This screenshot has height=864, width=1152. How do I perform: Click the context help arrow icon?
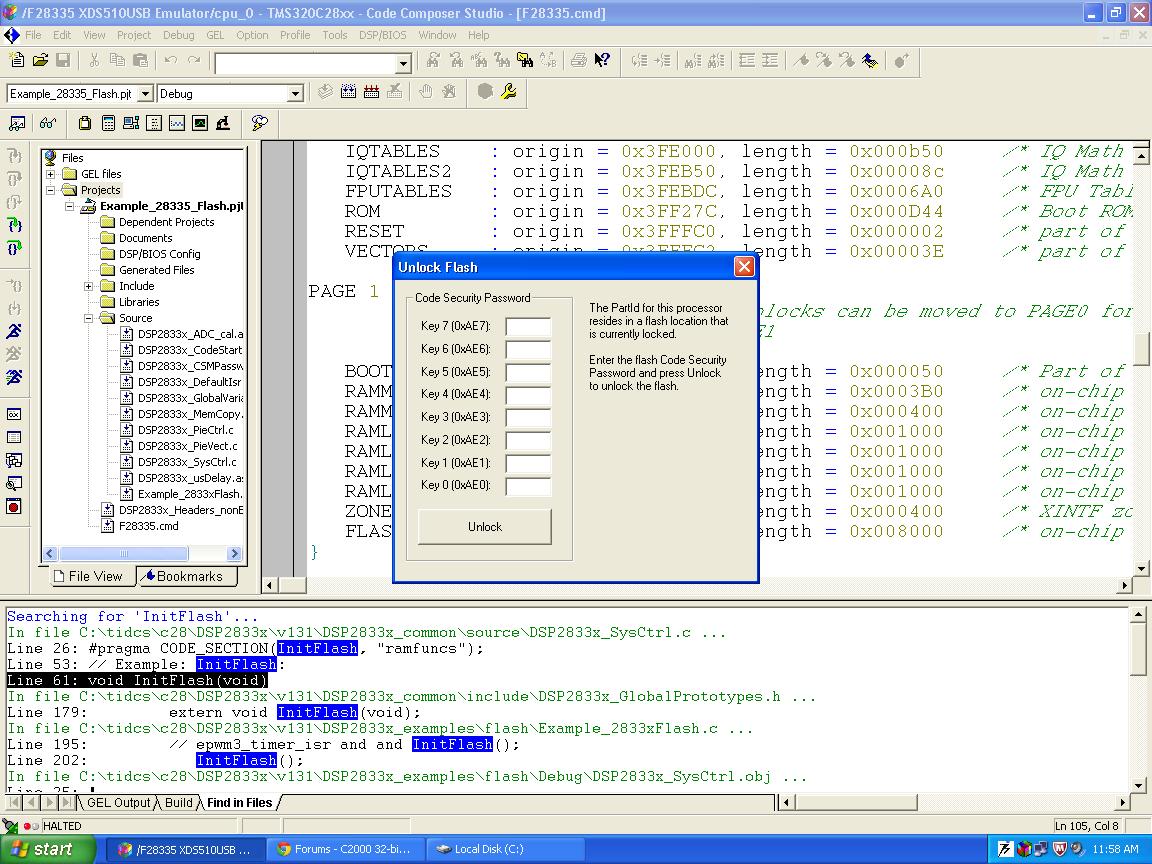click(x=602, y=60)
